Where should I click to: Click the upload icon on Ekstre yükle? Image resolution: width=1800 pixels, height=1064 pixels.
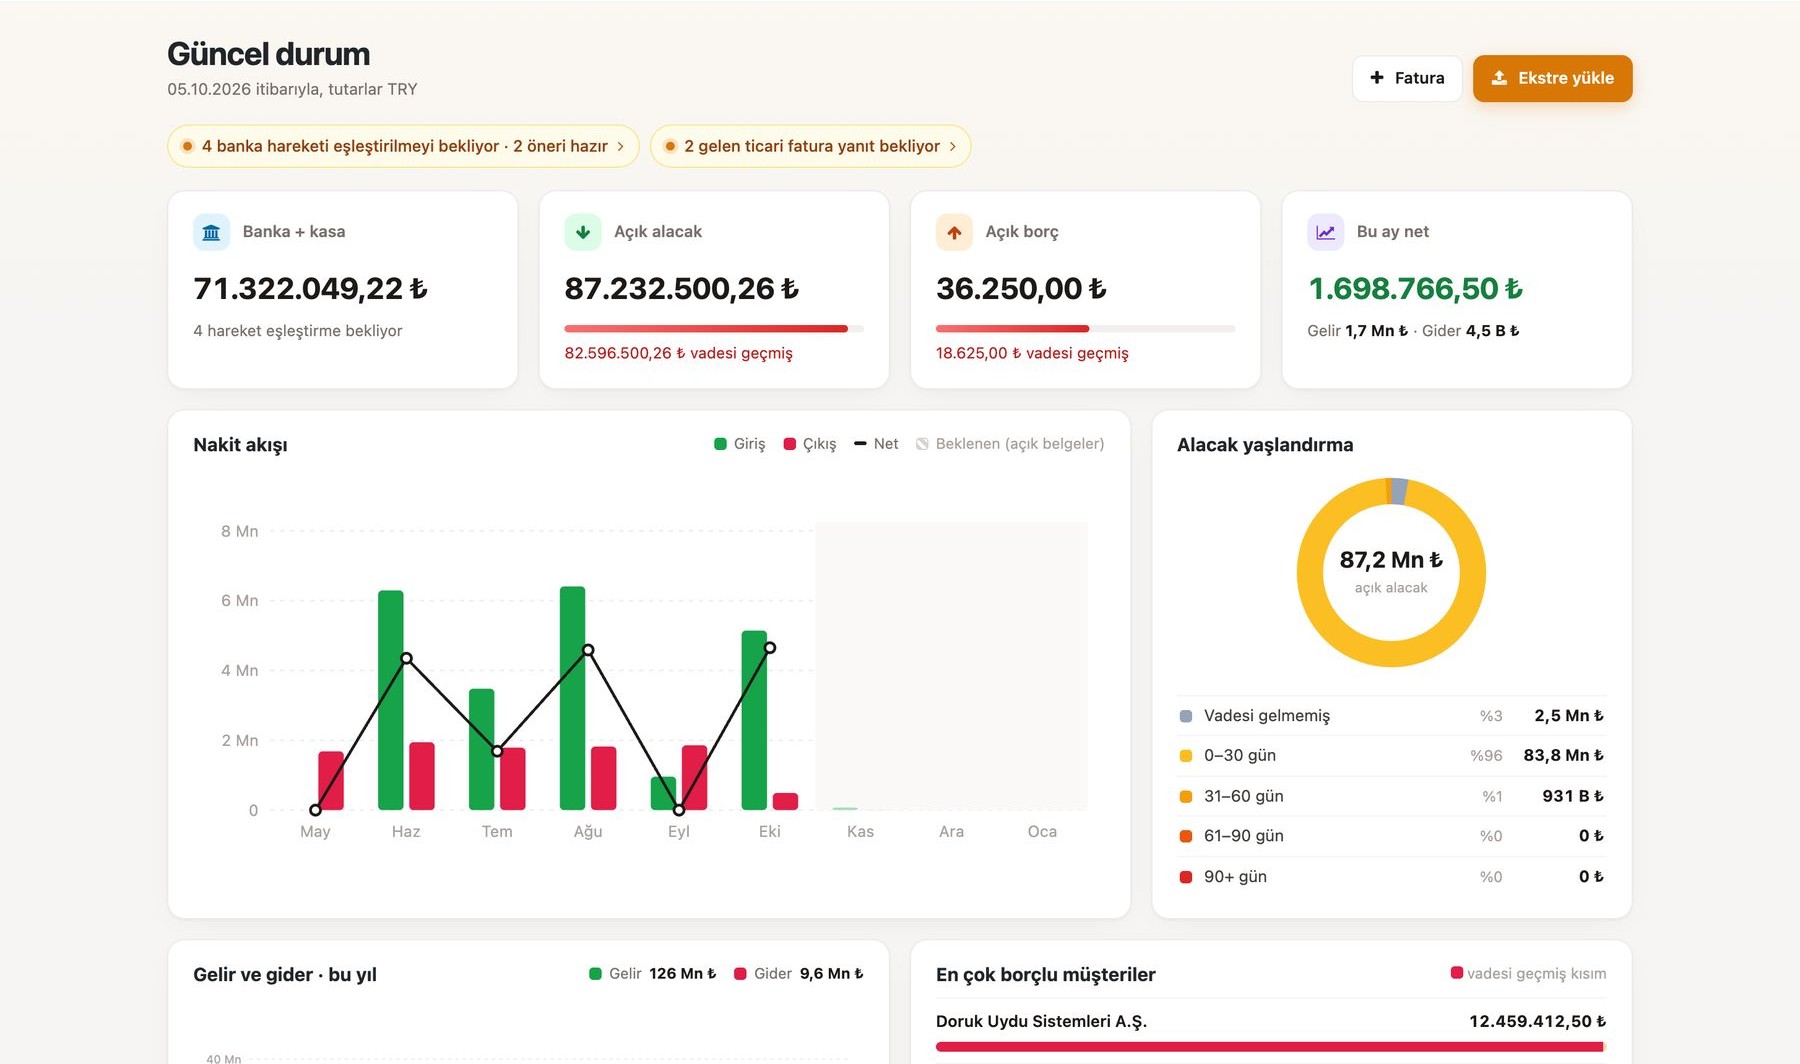pos(1499,78)
